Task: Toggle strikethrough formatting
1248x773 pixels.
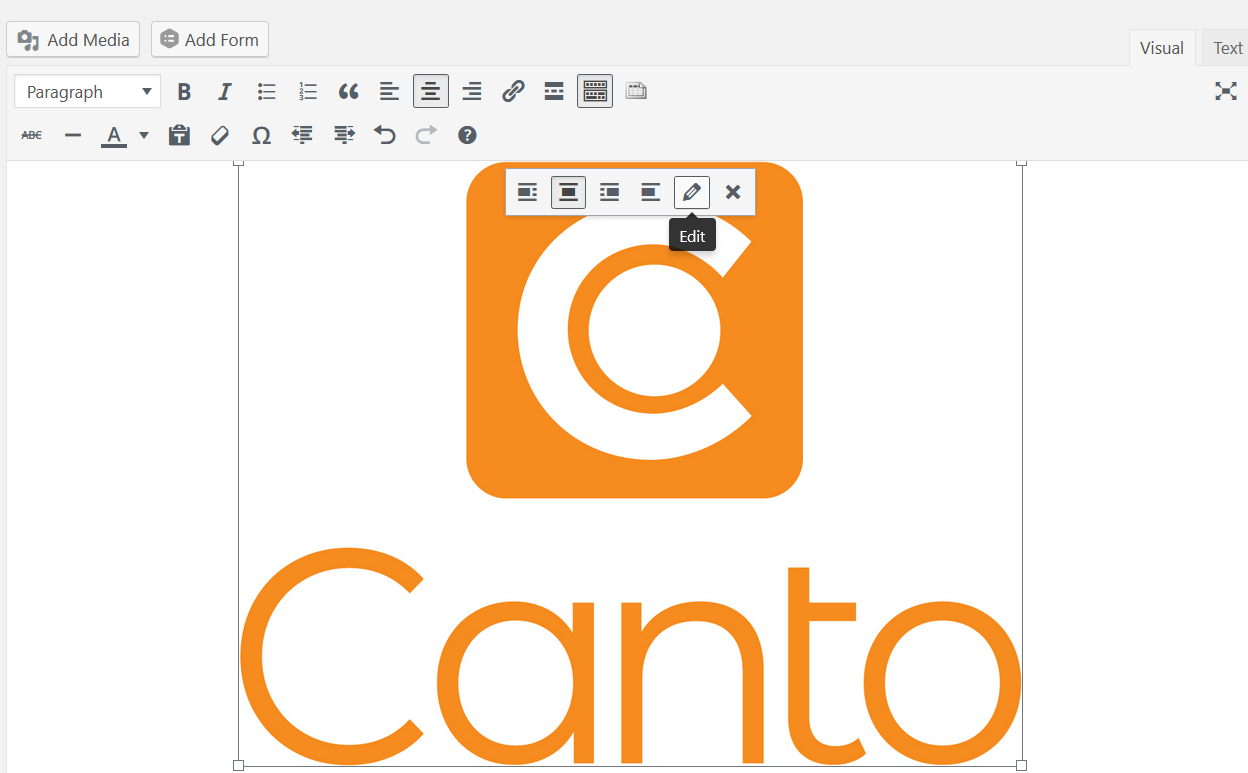Action: point(32,135)
